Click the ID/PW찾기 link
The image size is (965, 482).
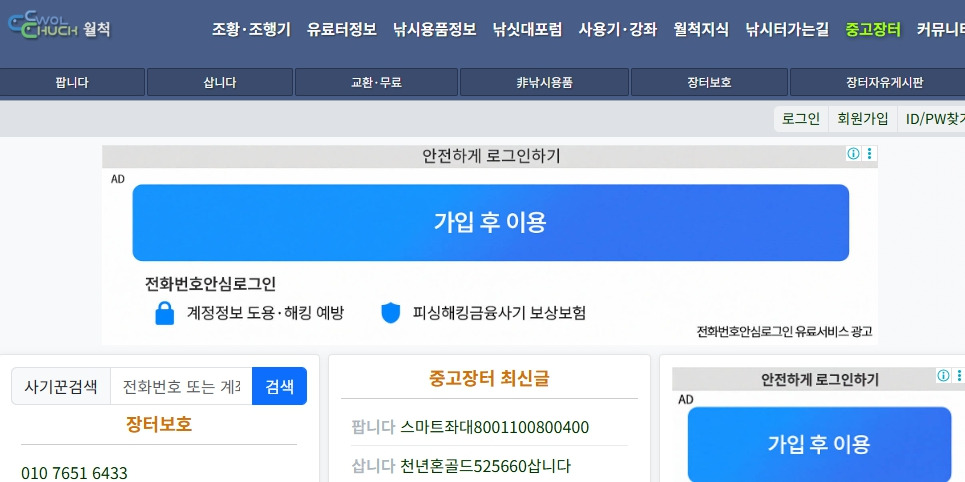tap(934, 119)
